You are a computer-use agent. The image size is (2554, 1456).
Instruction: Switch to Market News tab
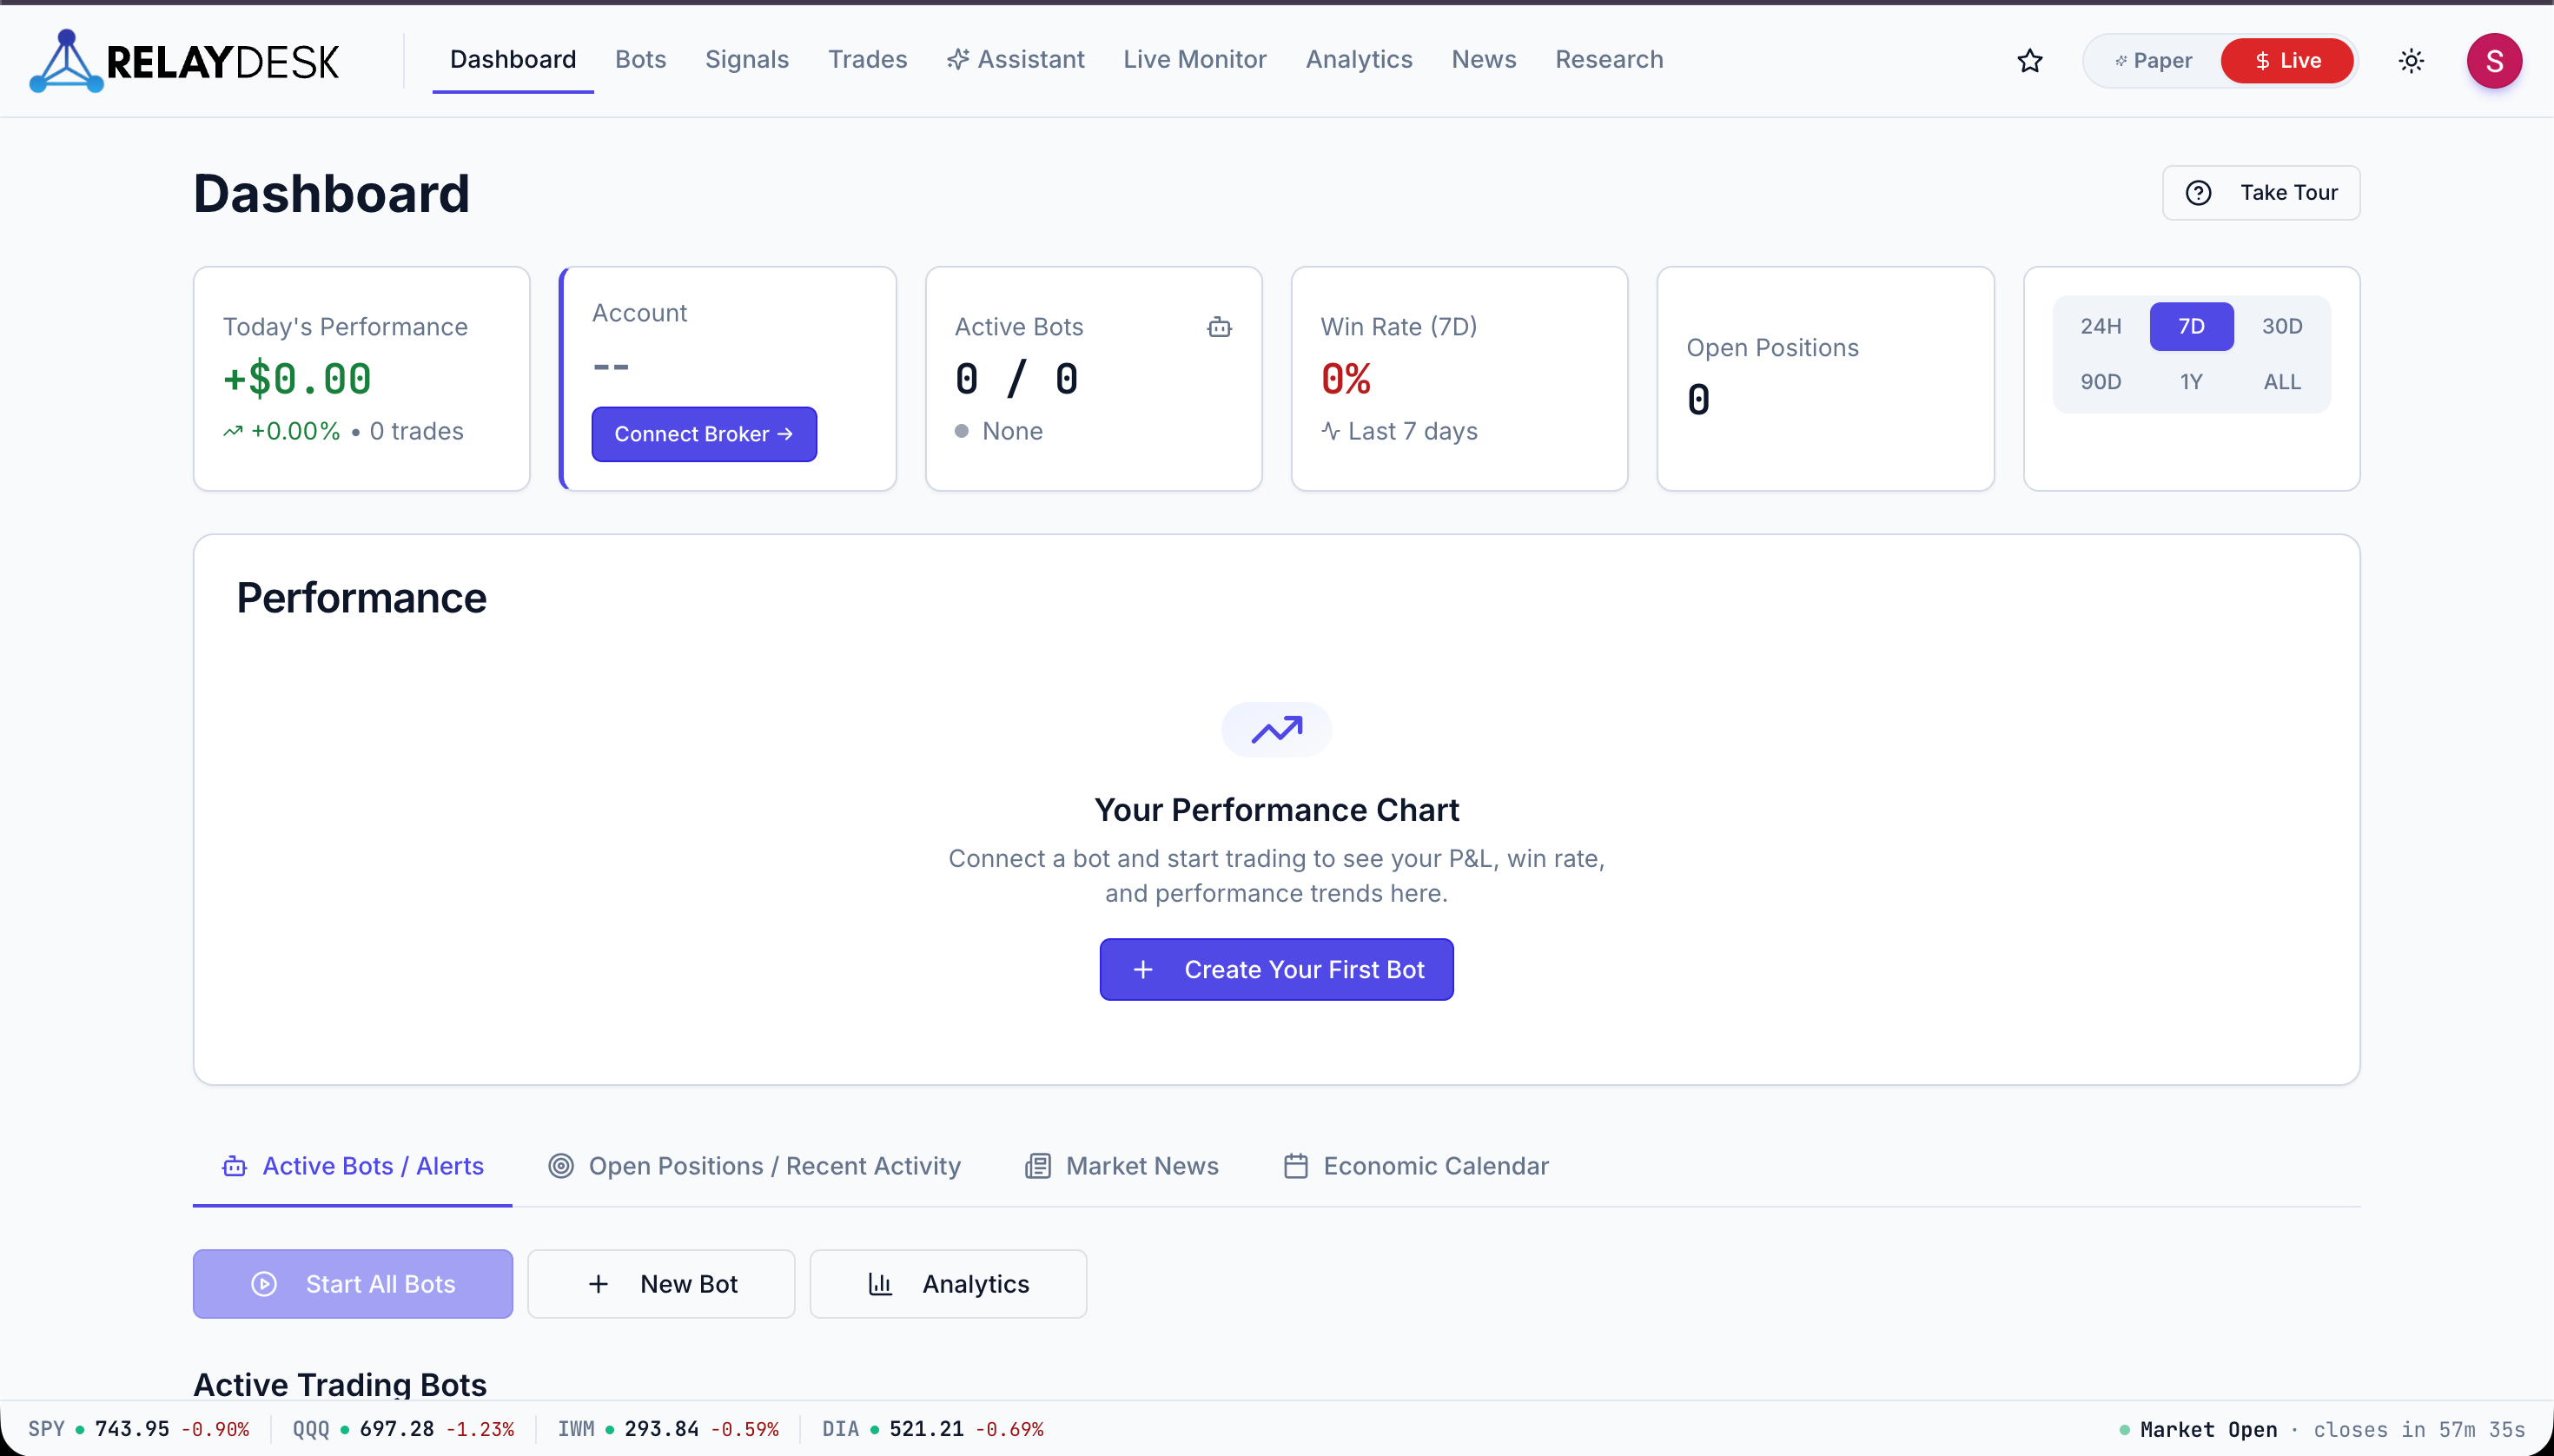[x=1122, y=1166]
